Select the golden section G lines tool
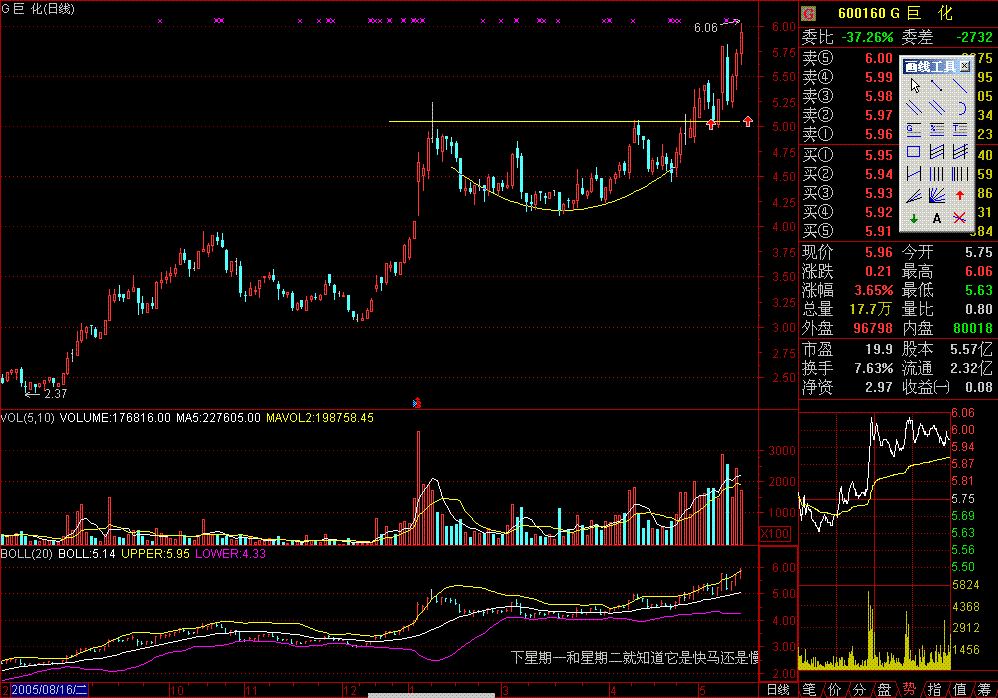 [x=915, y=130]
